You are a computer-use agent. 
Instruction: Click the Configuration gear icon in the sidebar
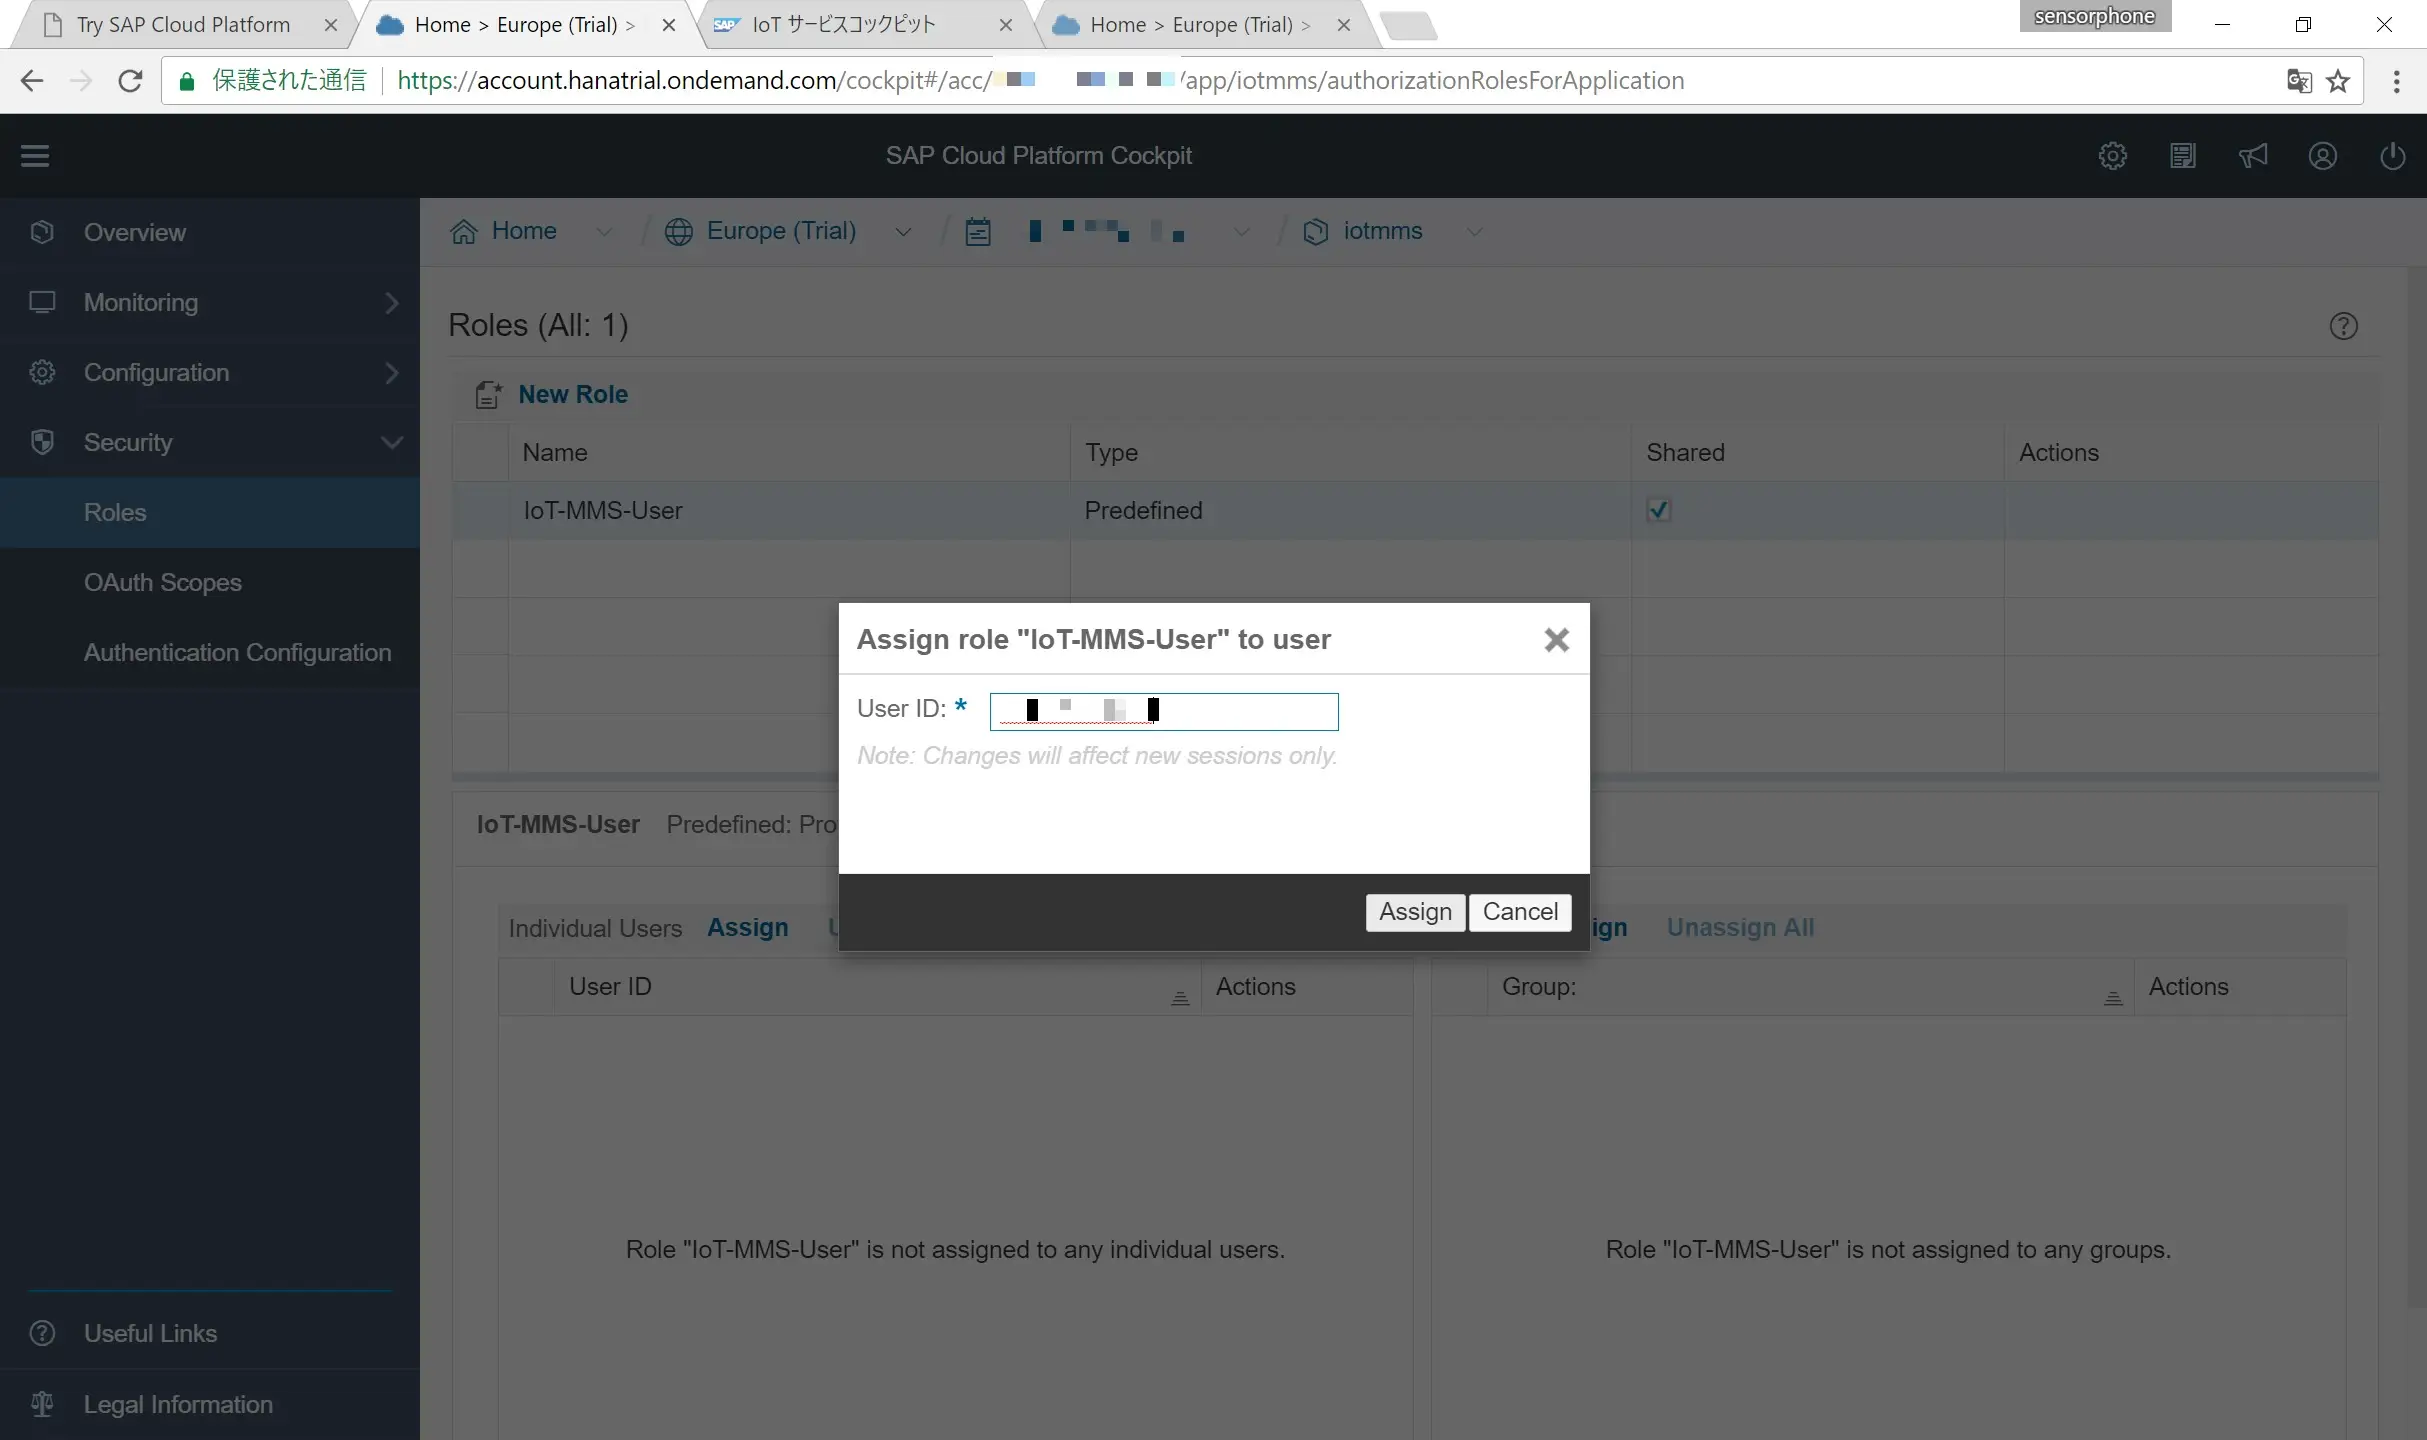[x=42, y=372]
